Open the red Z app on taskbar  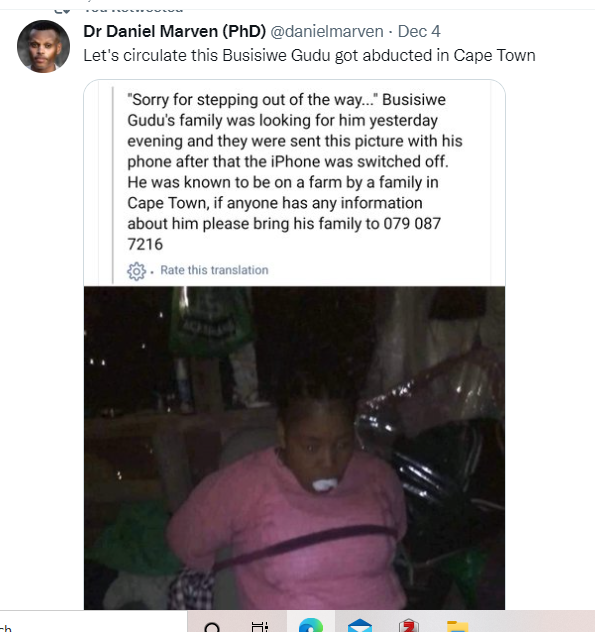pos(409,626)
